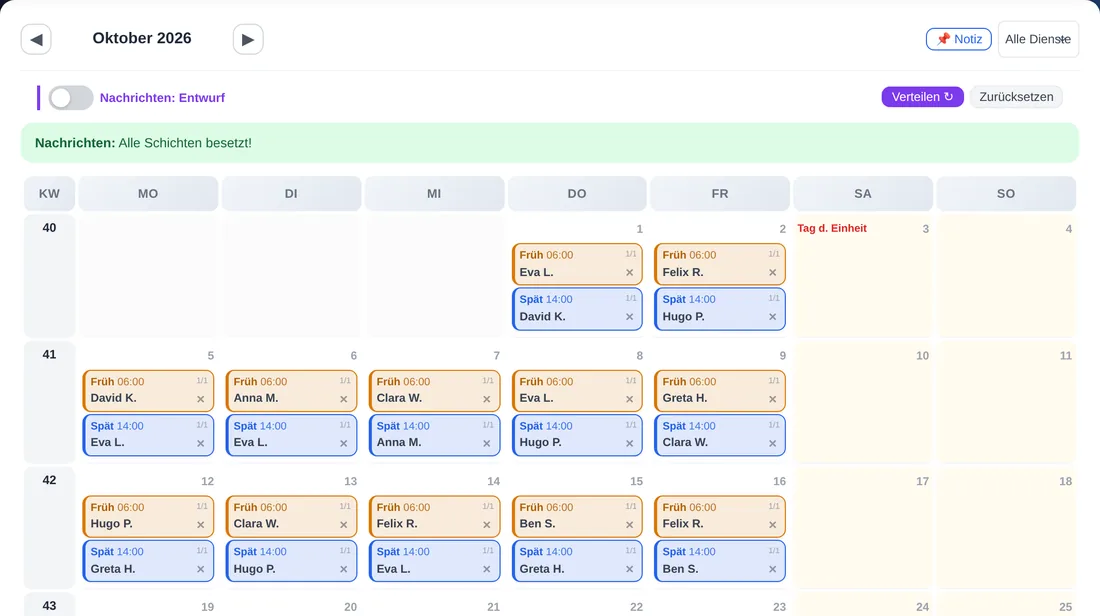
Task: Click day number 10 in Saturday column
Action: (922, 356)
